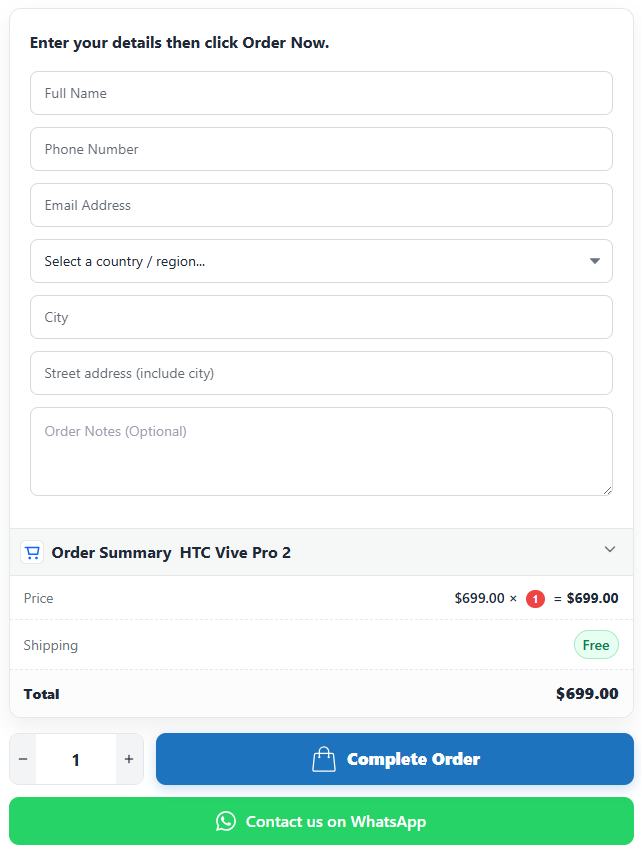Click the shopping bag icon on Complete Order
The image size is (641, 853).
point(324,759)
